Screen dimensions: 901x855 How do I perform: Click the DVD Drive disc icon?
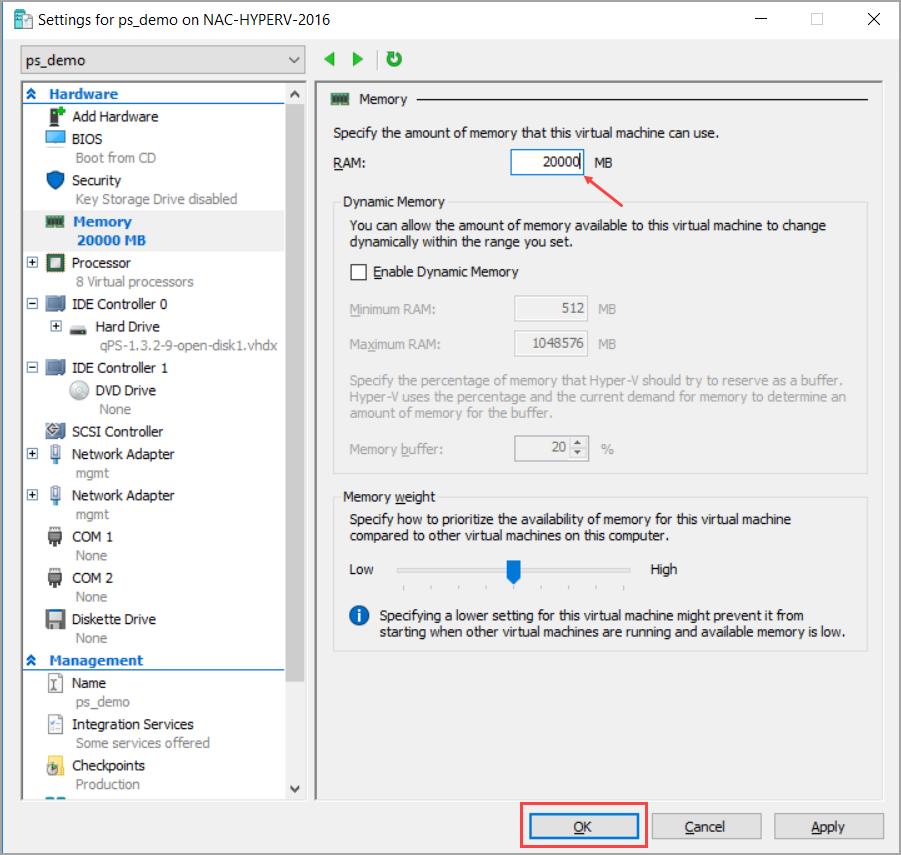pyautogui.click(x=79, y=390)
